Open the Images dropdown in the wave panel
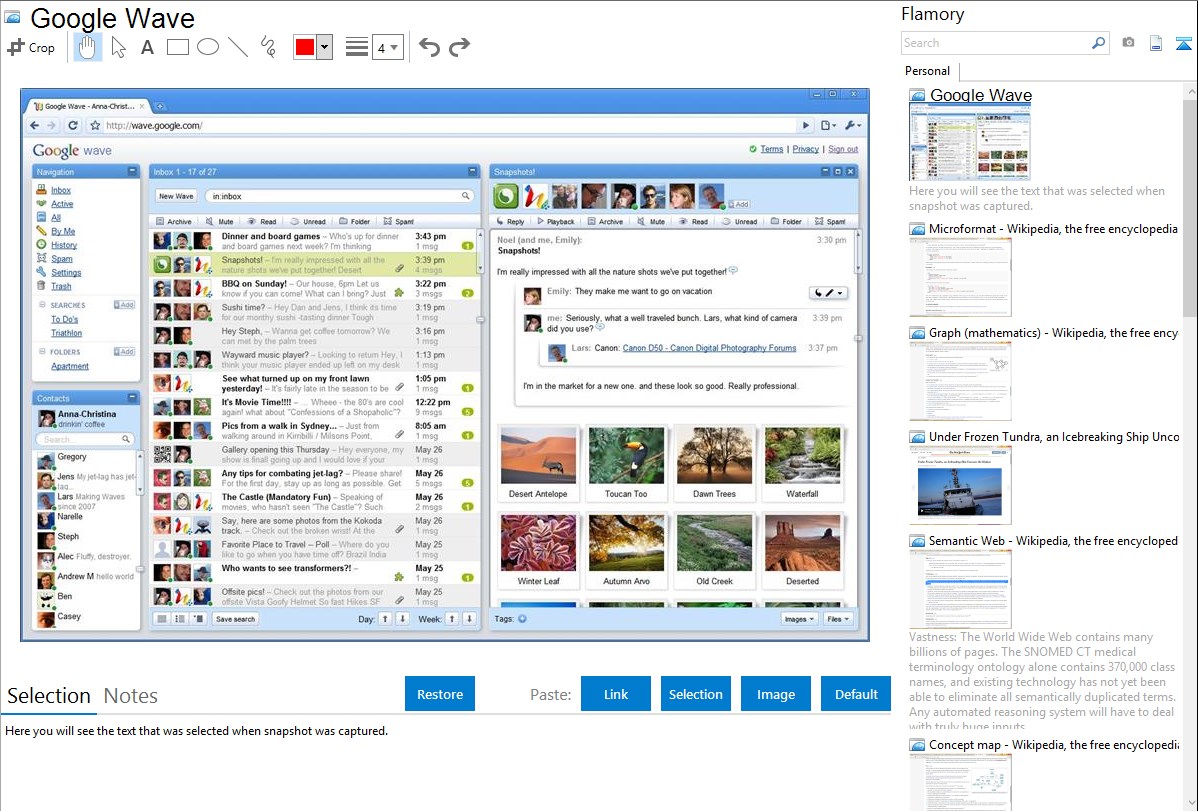Image resolution: width=1198 pixels, height=811 pixels. pos(799,619)
